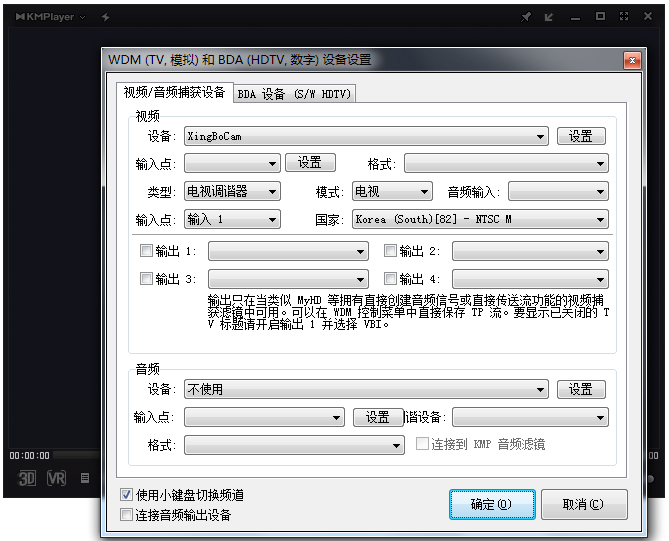Click 设置 button beside video 输入点
669x541 pixels.
pos(310,163)
